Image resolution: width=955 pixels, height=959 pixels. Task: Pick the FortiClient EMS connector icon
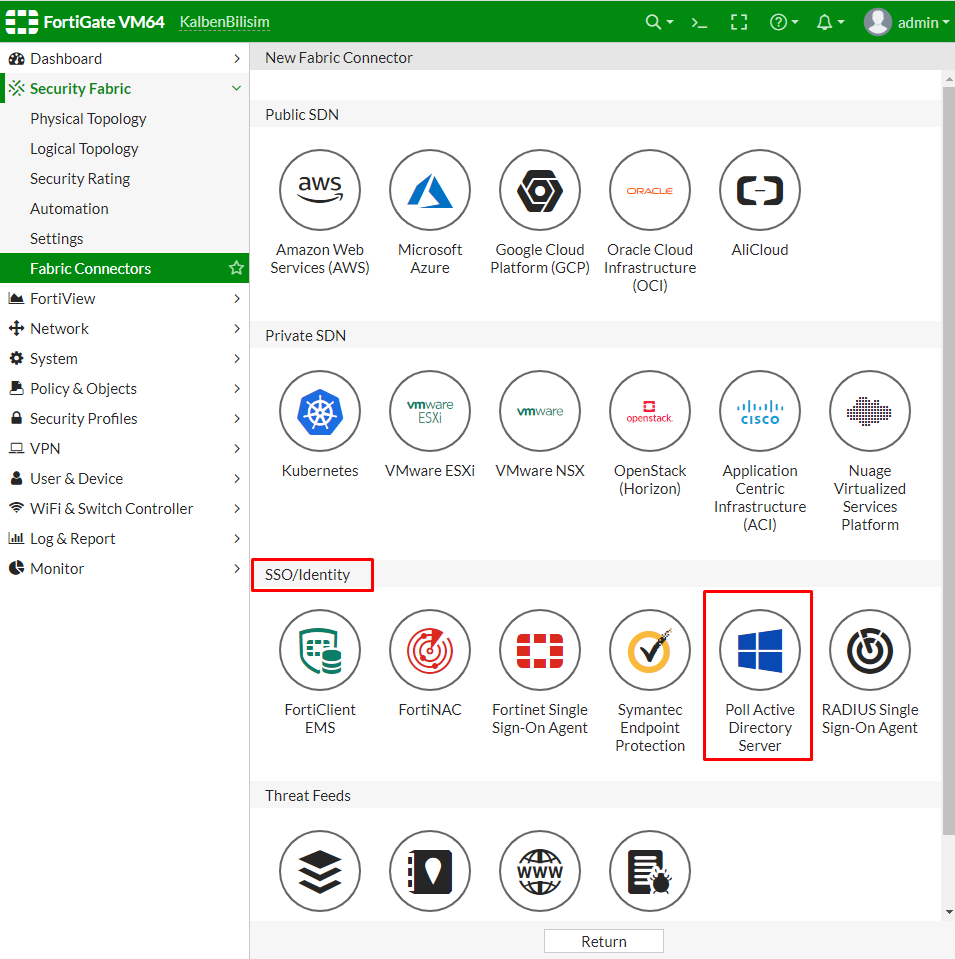point(320,650)
